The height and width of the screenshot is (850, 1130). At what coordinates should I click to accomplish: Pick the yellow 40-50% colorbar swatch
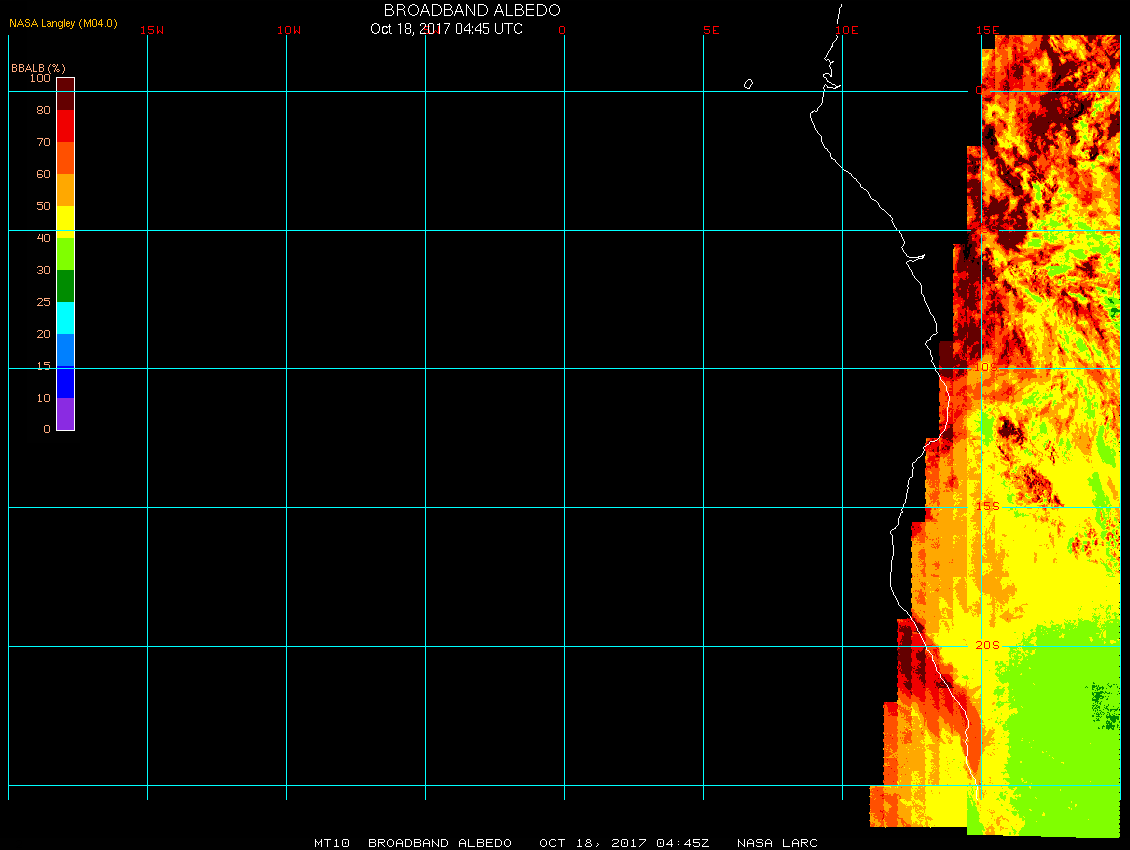point(65,220)
